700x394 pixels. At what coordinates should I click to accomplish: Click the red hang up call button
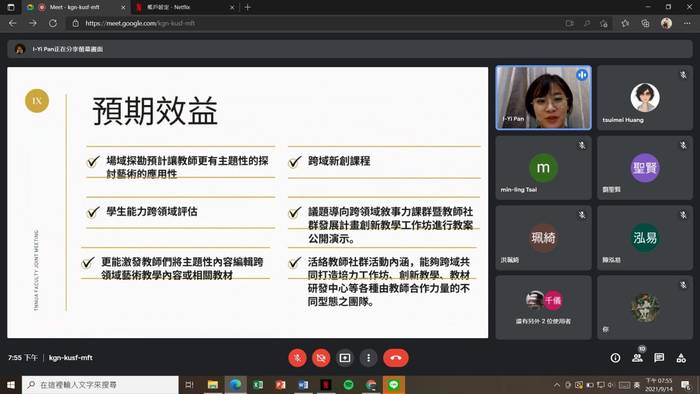click(396, 358)
